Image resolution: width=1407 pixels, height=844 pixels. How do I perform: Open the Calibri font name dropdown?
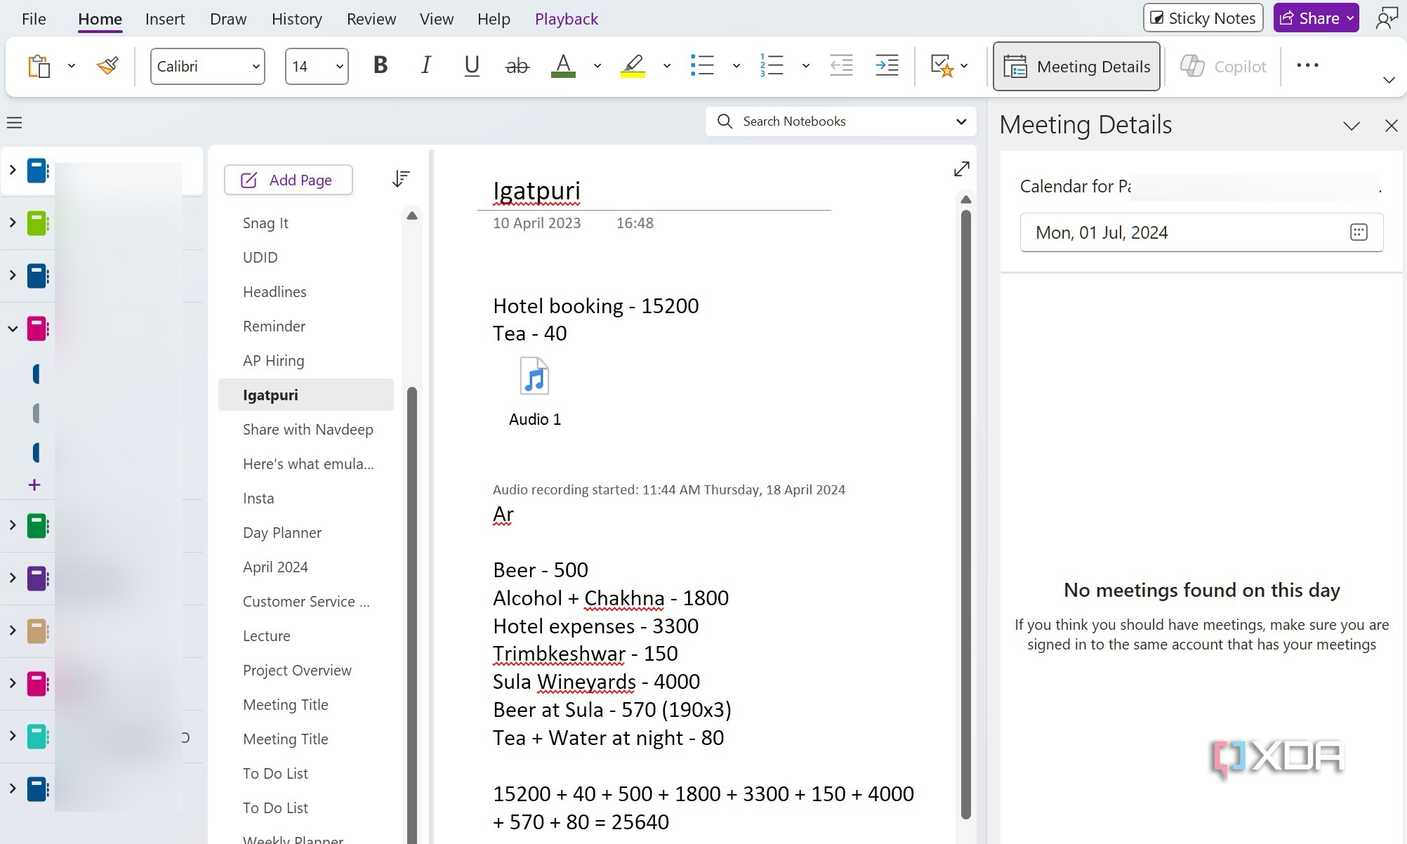[208, 66]
